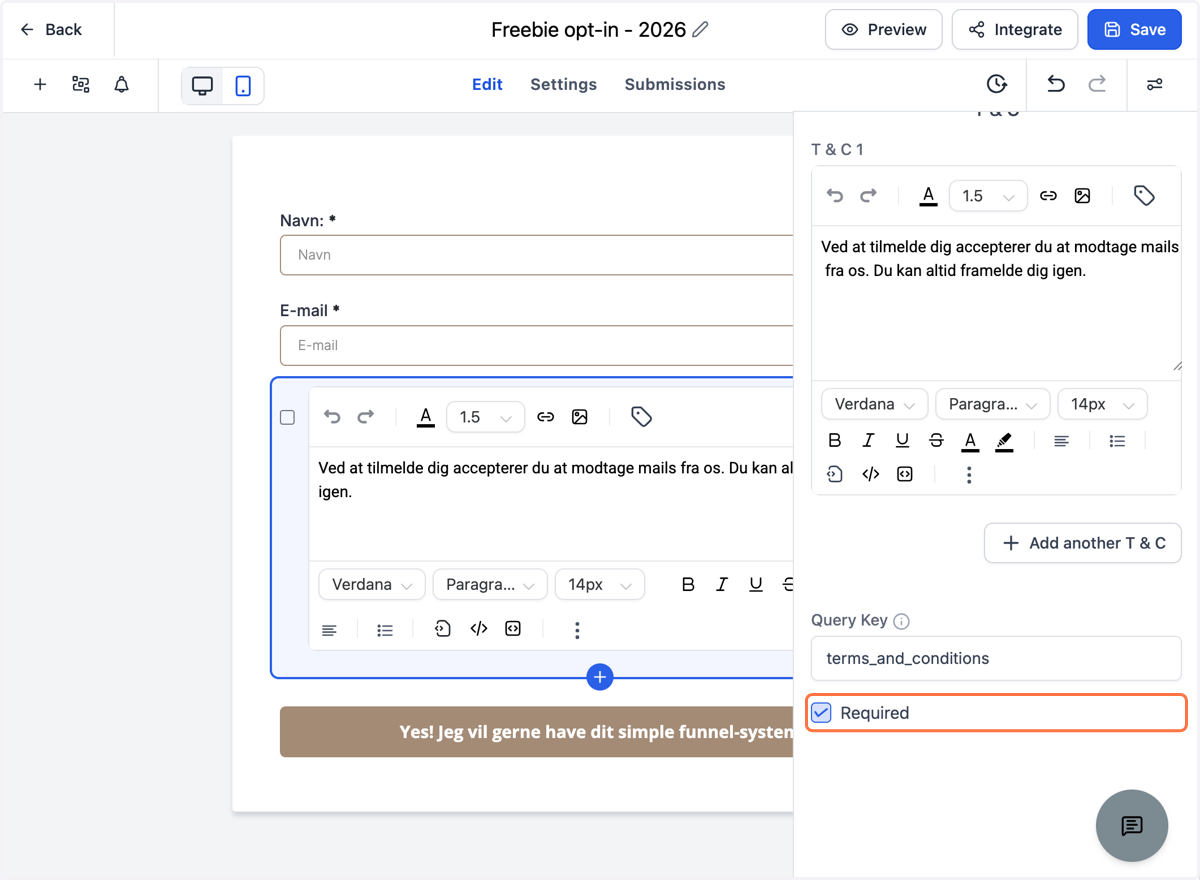The height and width of the screenshot is (880, 1200).
Task: Go Back to the previous page
Action: tap(51, 30)
